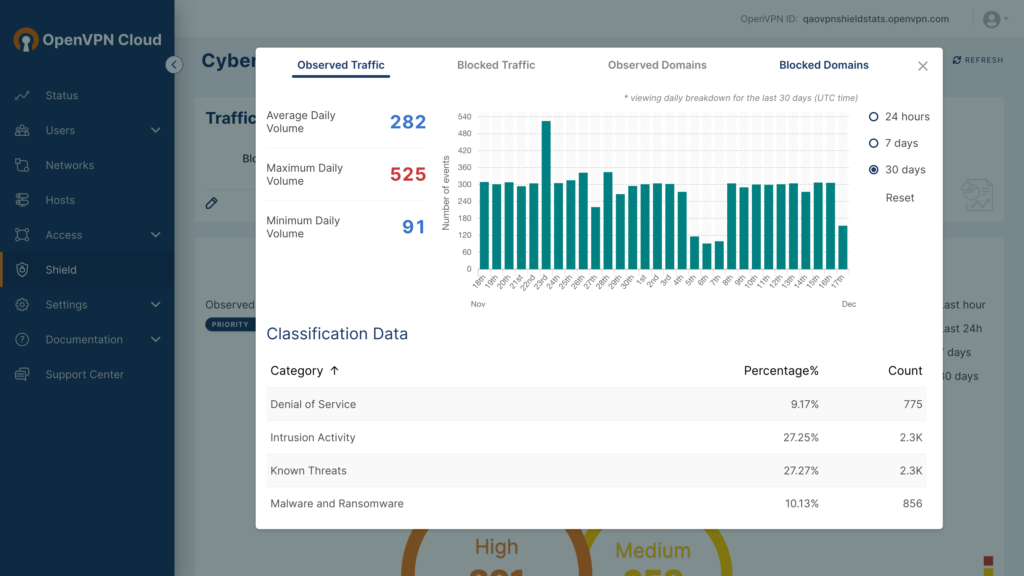Open the Status page icon
The height and width of the screenshot is (576, 1024).
tap(22, 95)
